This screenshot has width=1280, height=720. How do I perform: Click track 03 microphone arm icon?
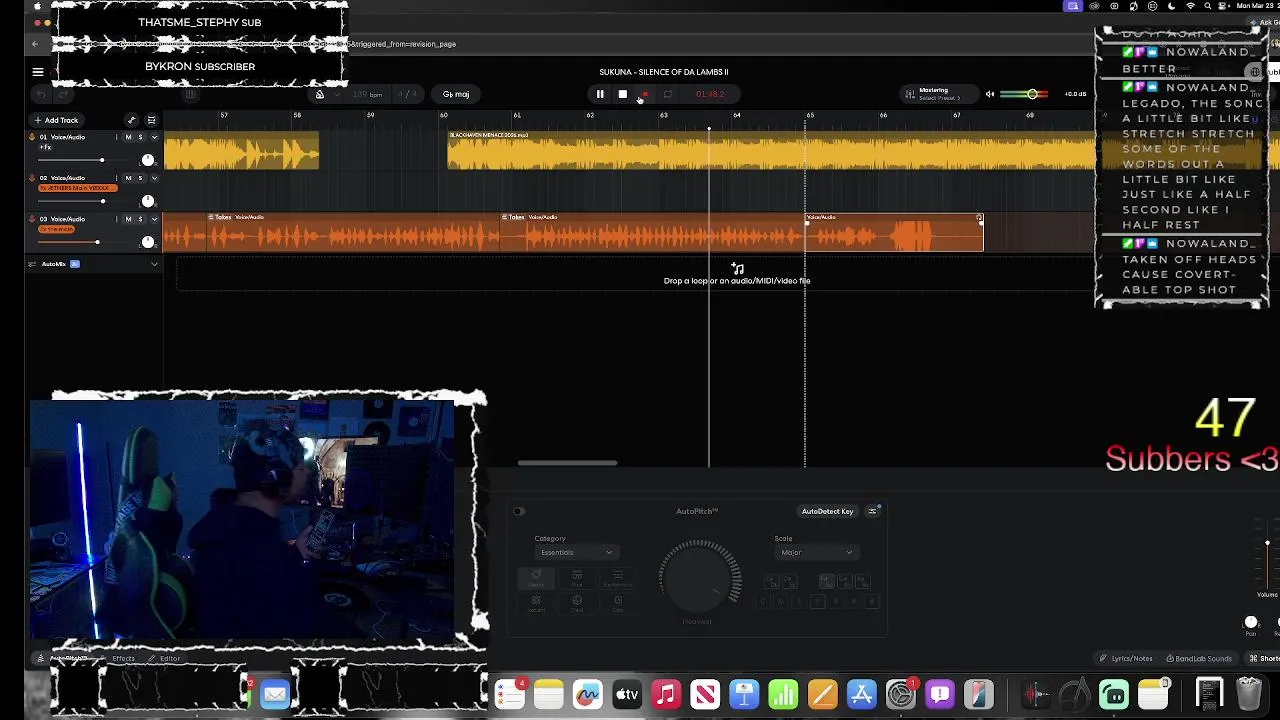[x=32, y=219]
